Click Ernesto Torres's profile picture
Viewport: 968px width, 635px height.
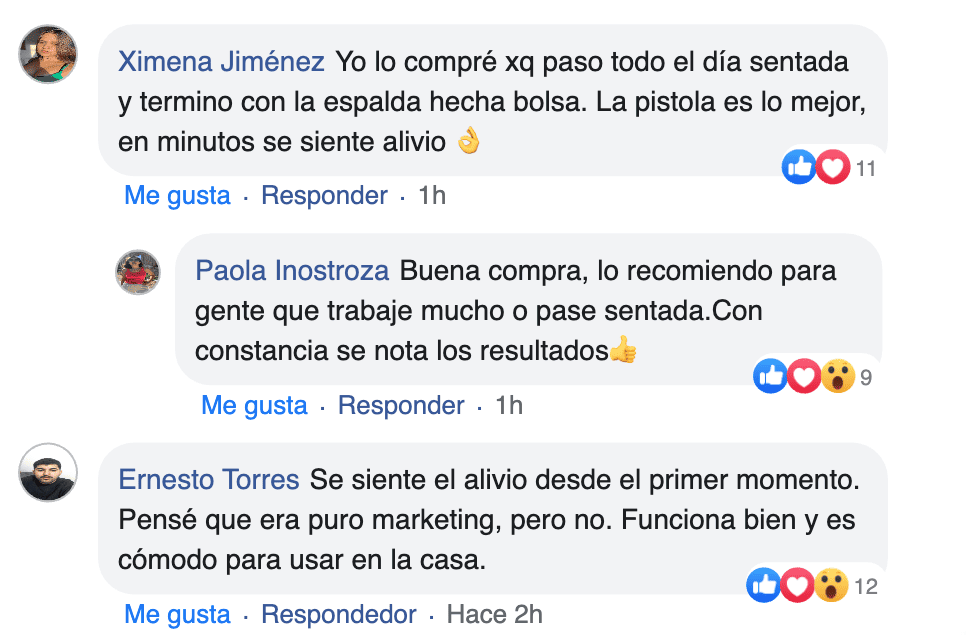[48, 472]
